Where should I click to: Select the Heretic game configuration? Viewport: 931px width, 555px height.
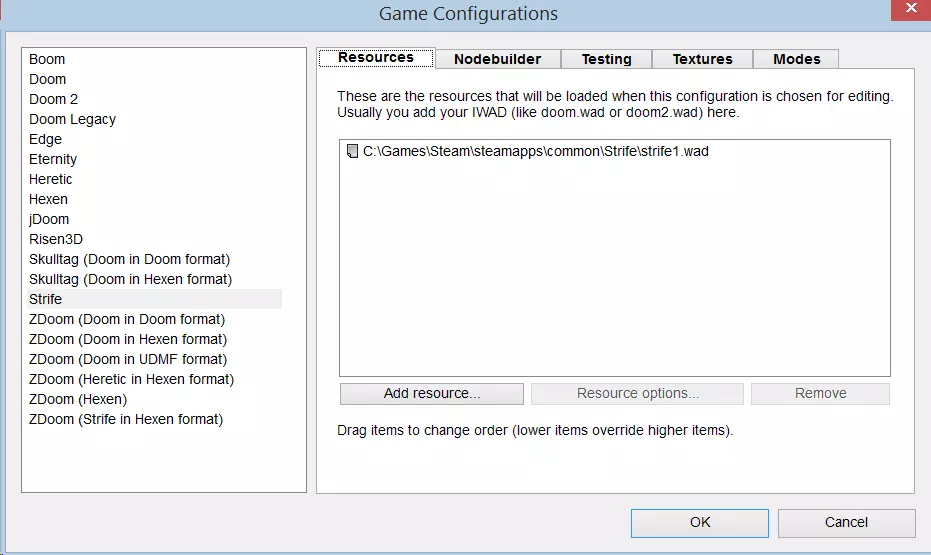[x=51, y=179]
